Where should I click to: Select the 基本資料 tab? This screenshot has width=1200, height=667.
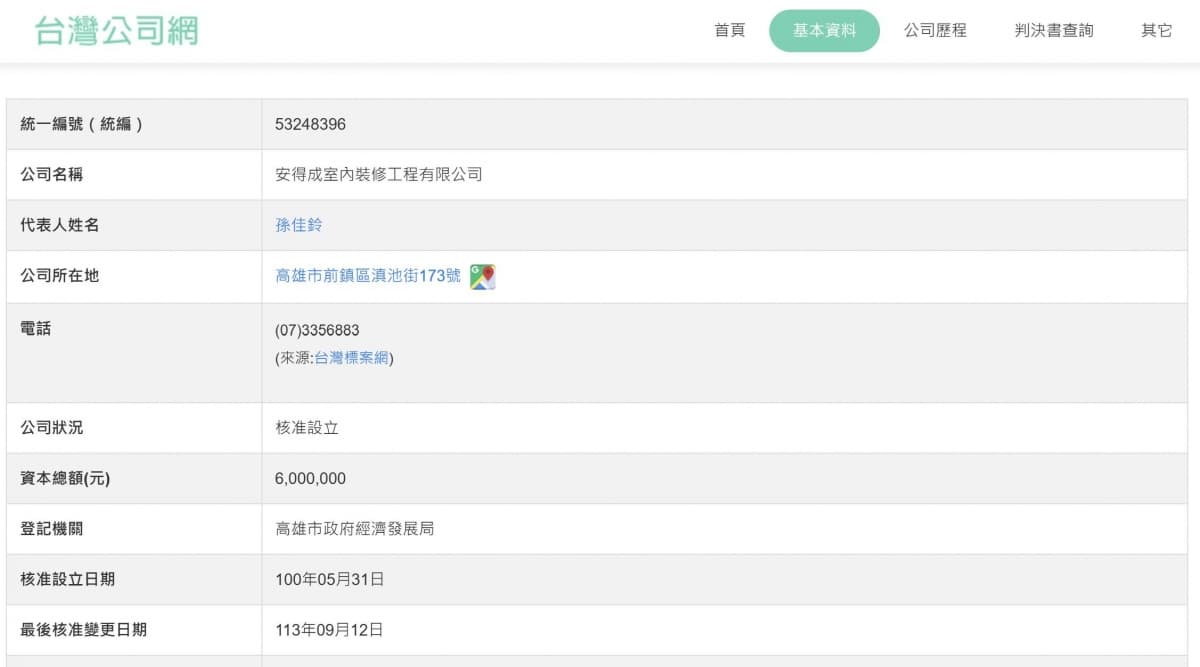pyautogui.click(x=824, y=31)
